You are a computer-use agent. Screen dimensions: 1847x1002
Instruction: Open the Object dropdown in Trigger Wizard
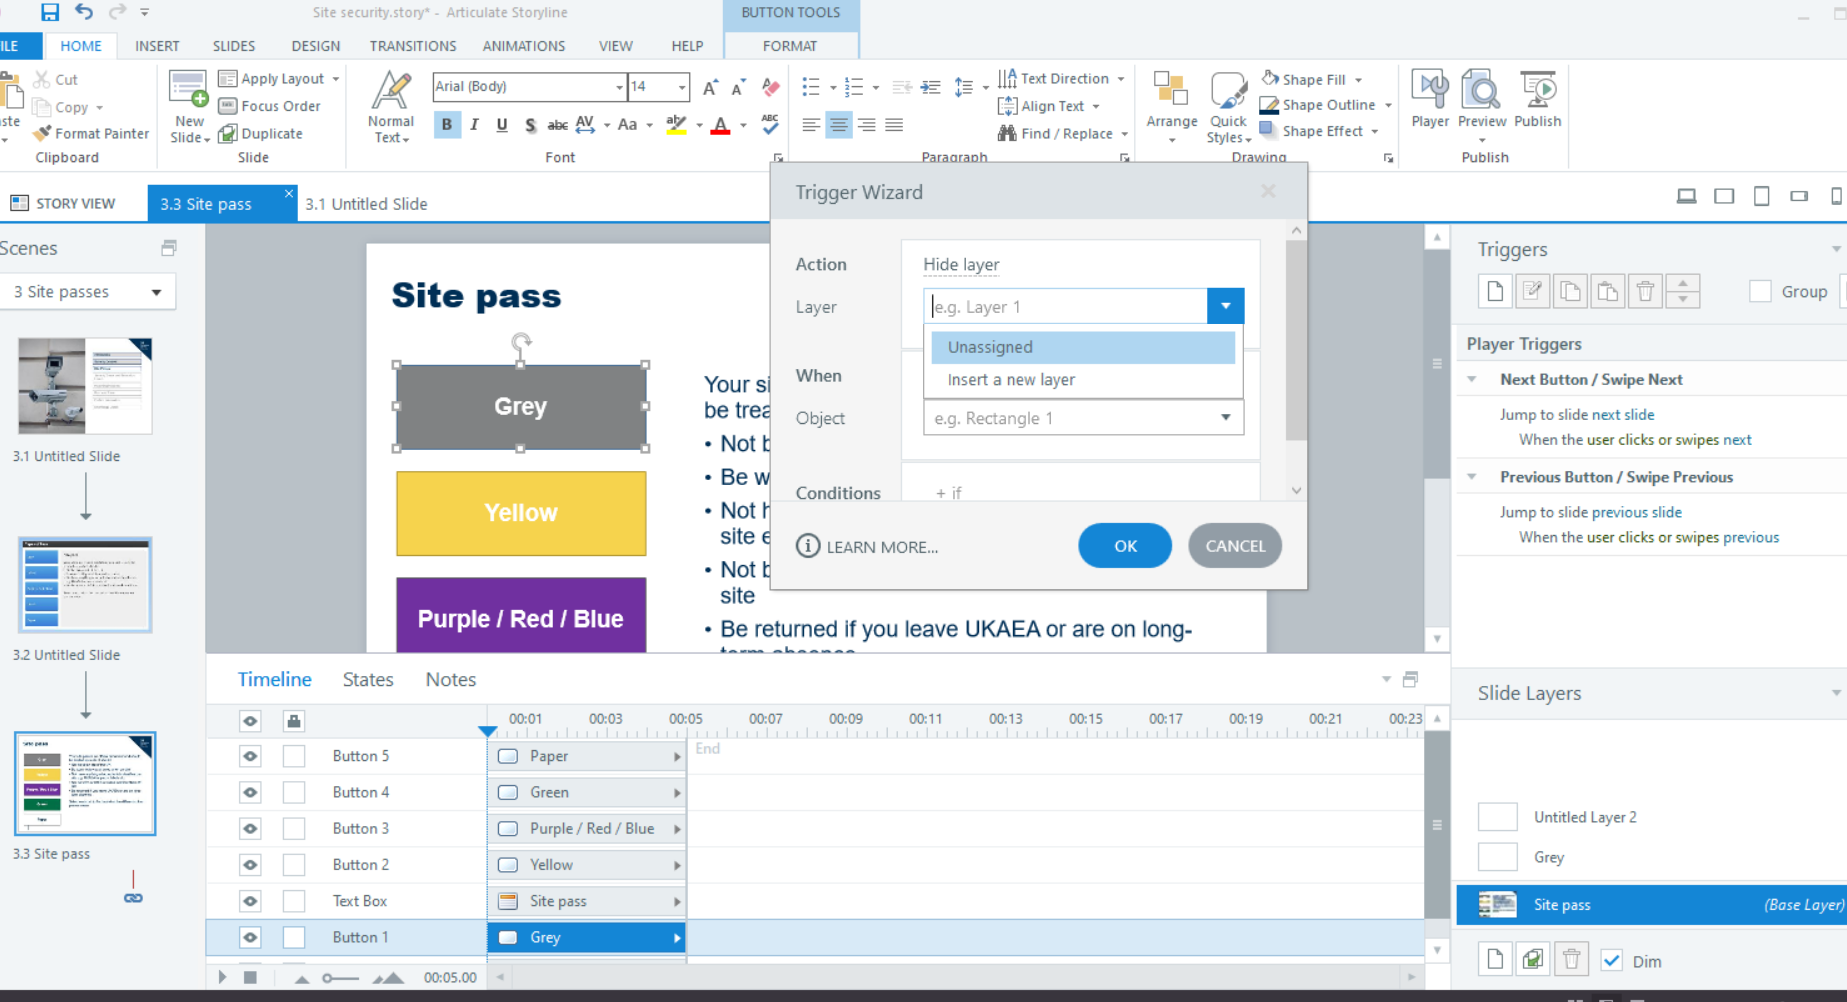(1225, 418)
